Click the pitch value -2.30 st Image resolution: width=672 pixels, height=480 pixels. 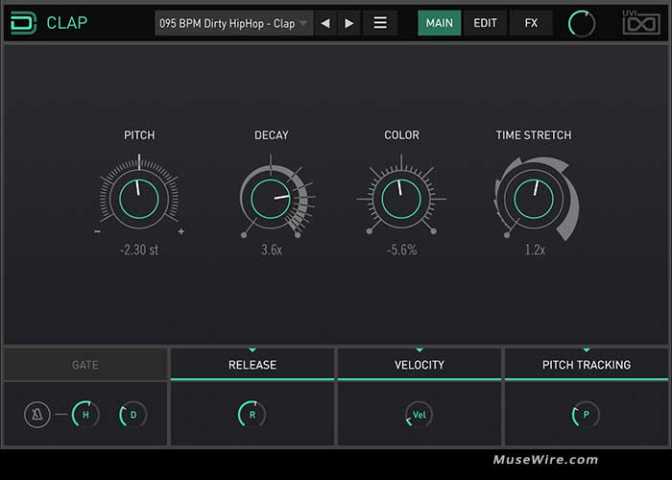click(x=139, y=249)
